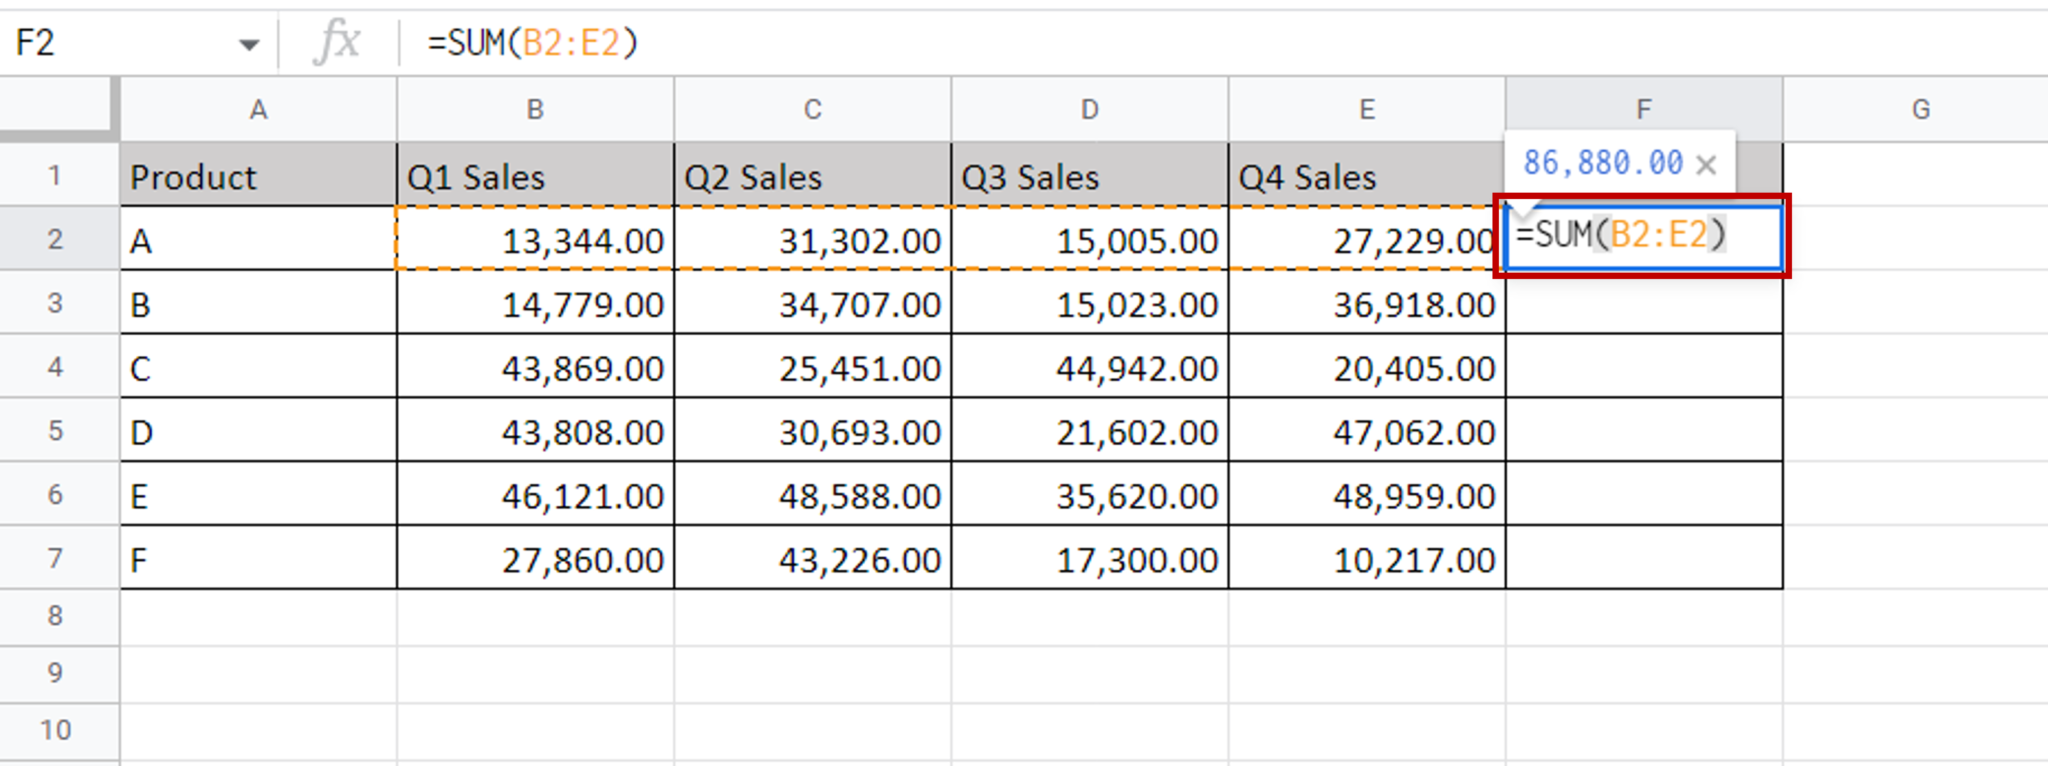Screen dimensions: 2048x766
Task: Click product cell A
Action: (x=258, y=239)
